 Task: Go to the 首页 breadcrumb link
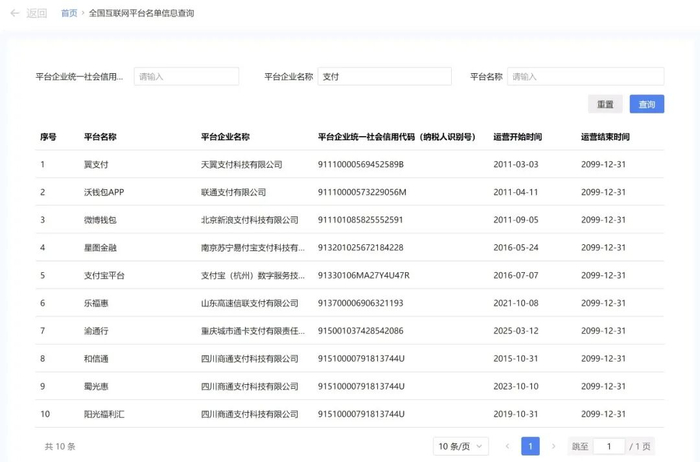pos(69,14)
